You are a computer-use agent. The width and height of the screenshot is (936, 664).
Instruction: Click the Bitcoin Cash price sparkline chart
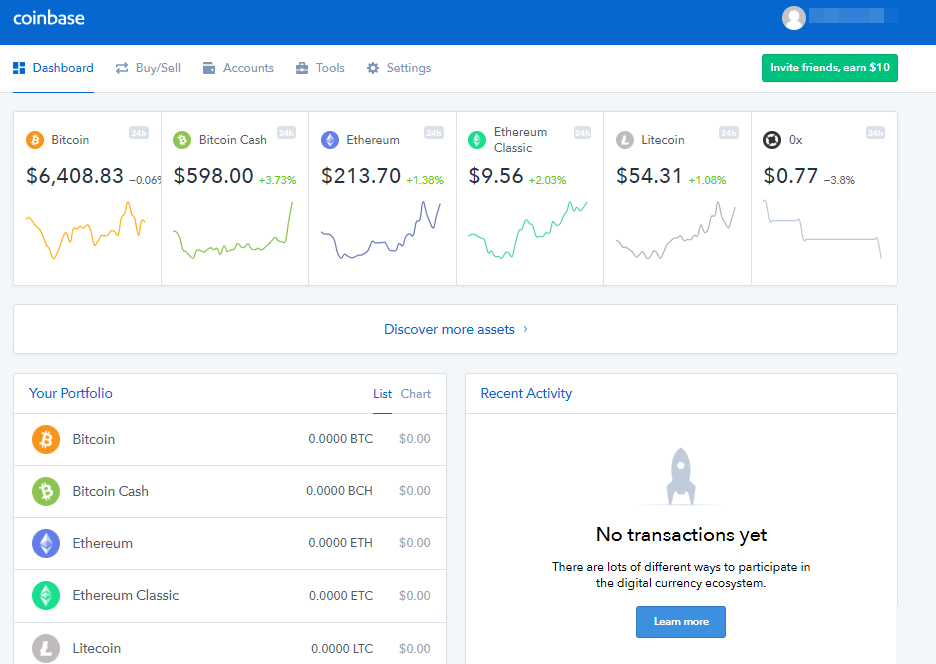coord(233,230)
